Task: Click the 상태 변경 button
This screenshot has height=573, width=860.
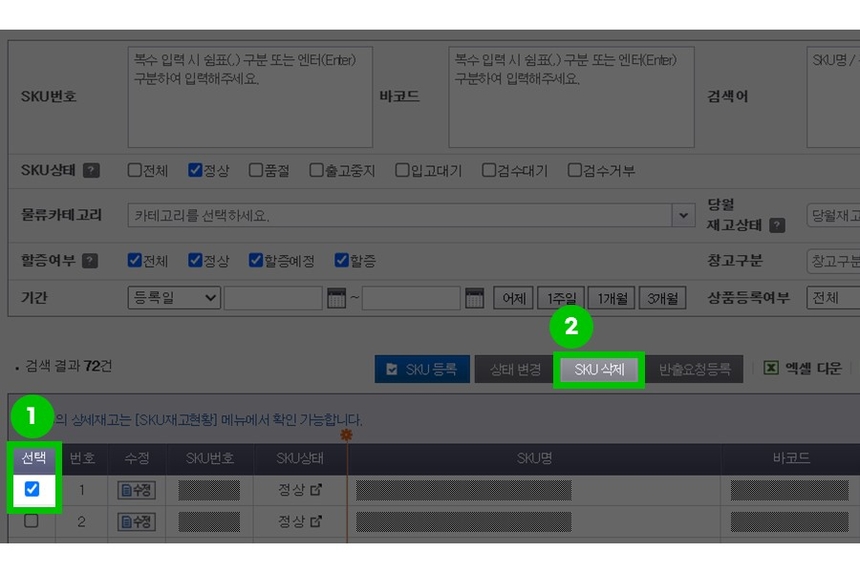Action: click(x=514, y=370)
